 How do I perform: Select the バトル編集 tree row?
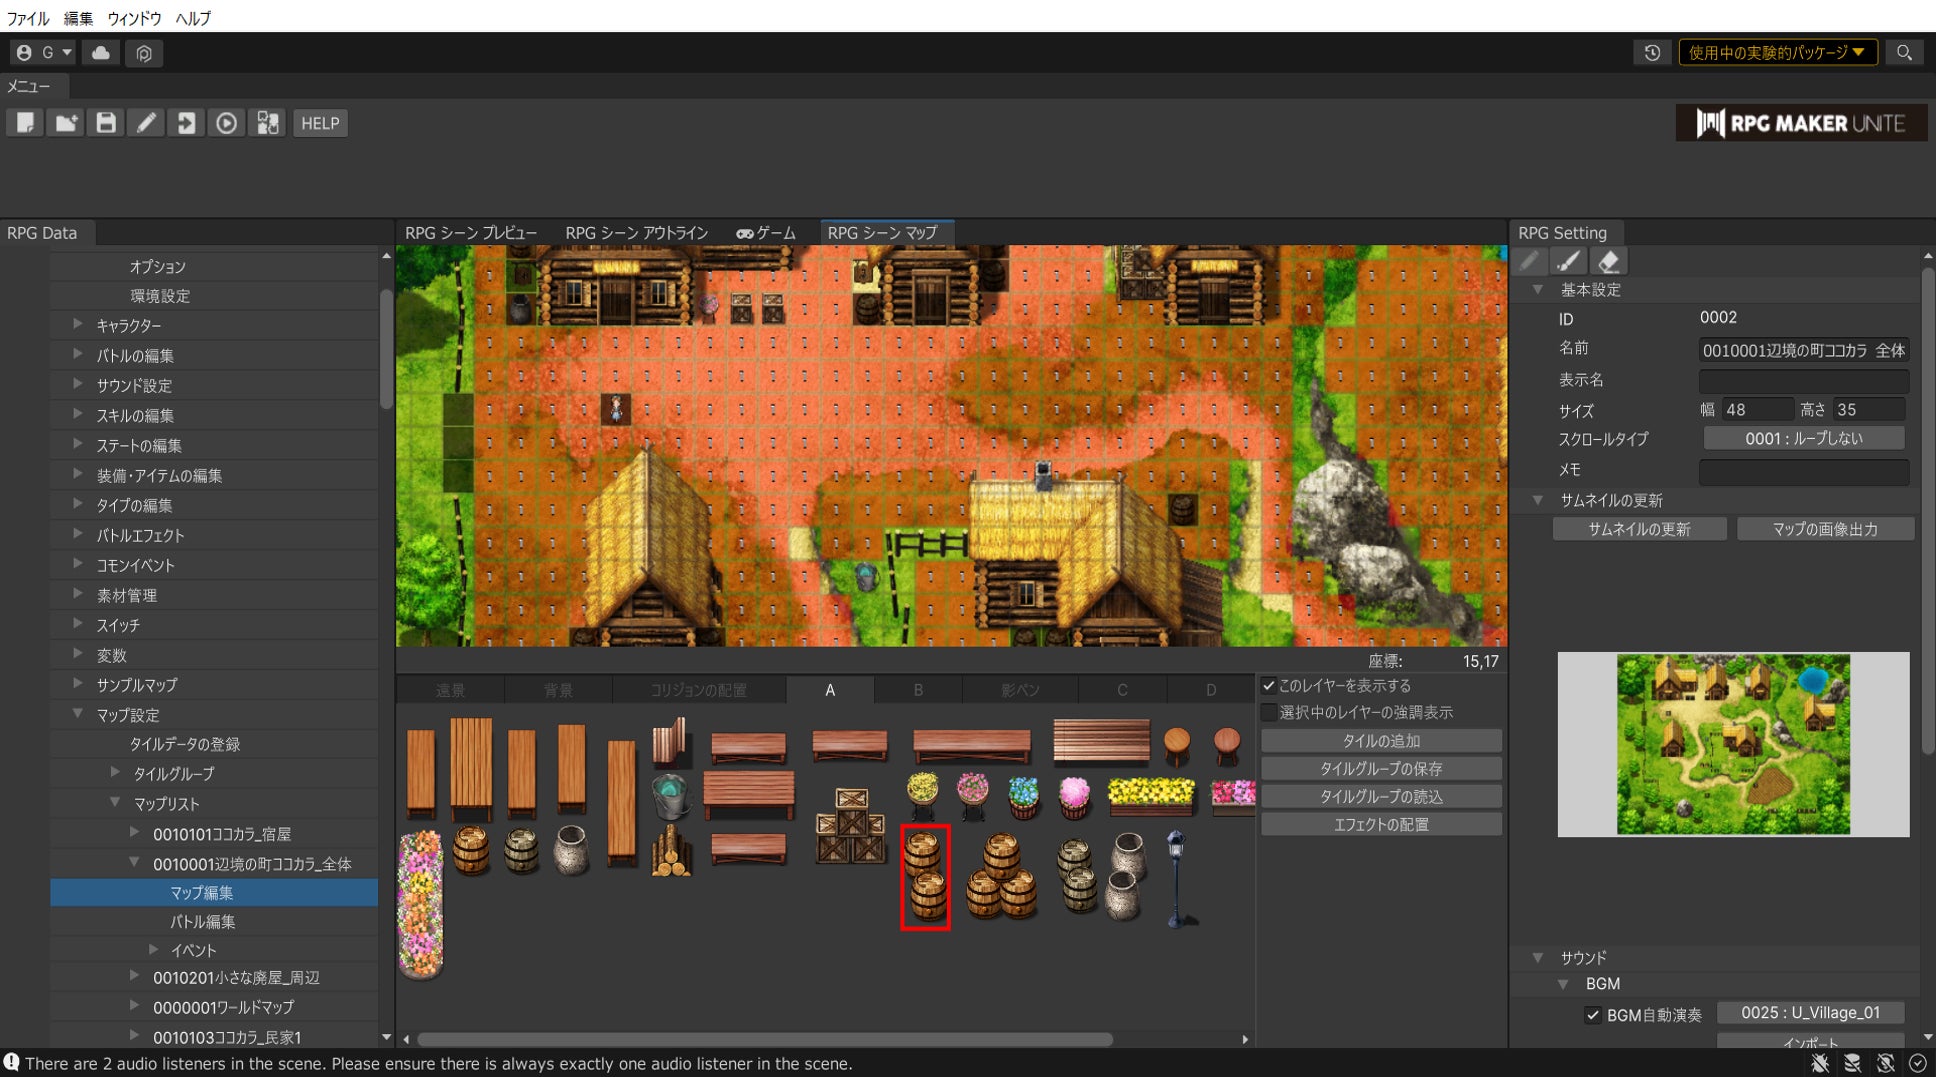[x=214, y=921]
